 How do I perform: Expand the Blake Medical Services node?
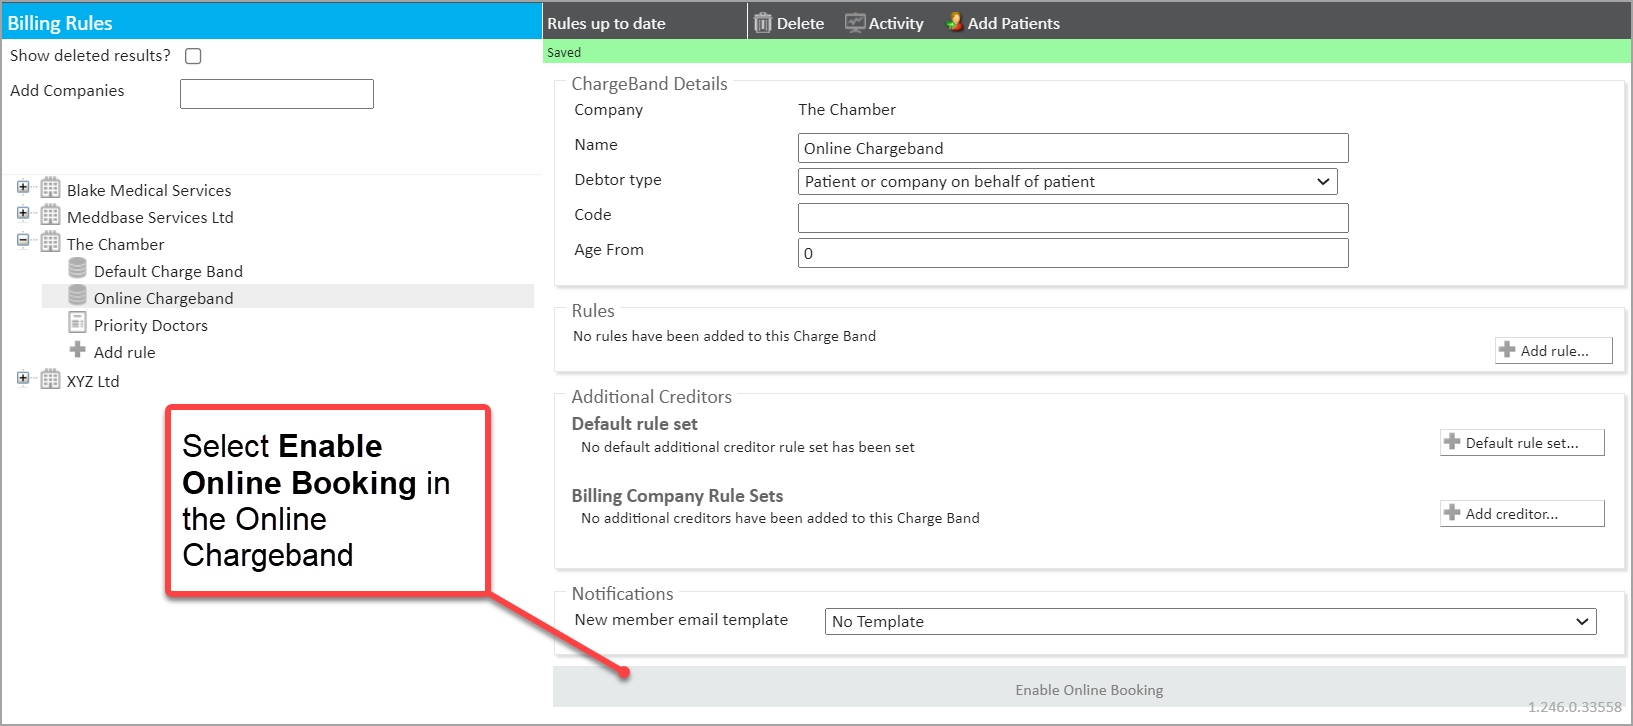23,187
